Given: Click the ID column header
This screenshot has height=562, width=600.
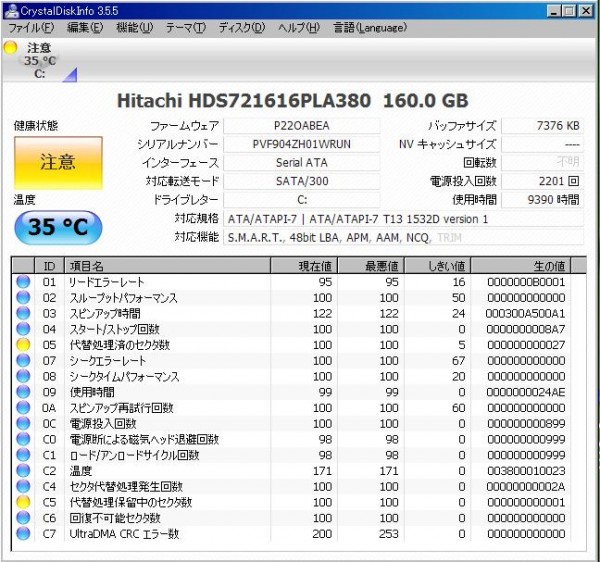Looking at the screenshot, I should coord(49,266).
